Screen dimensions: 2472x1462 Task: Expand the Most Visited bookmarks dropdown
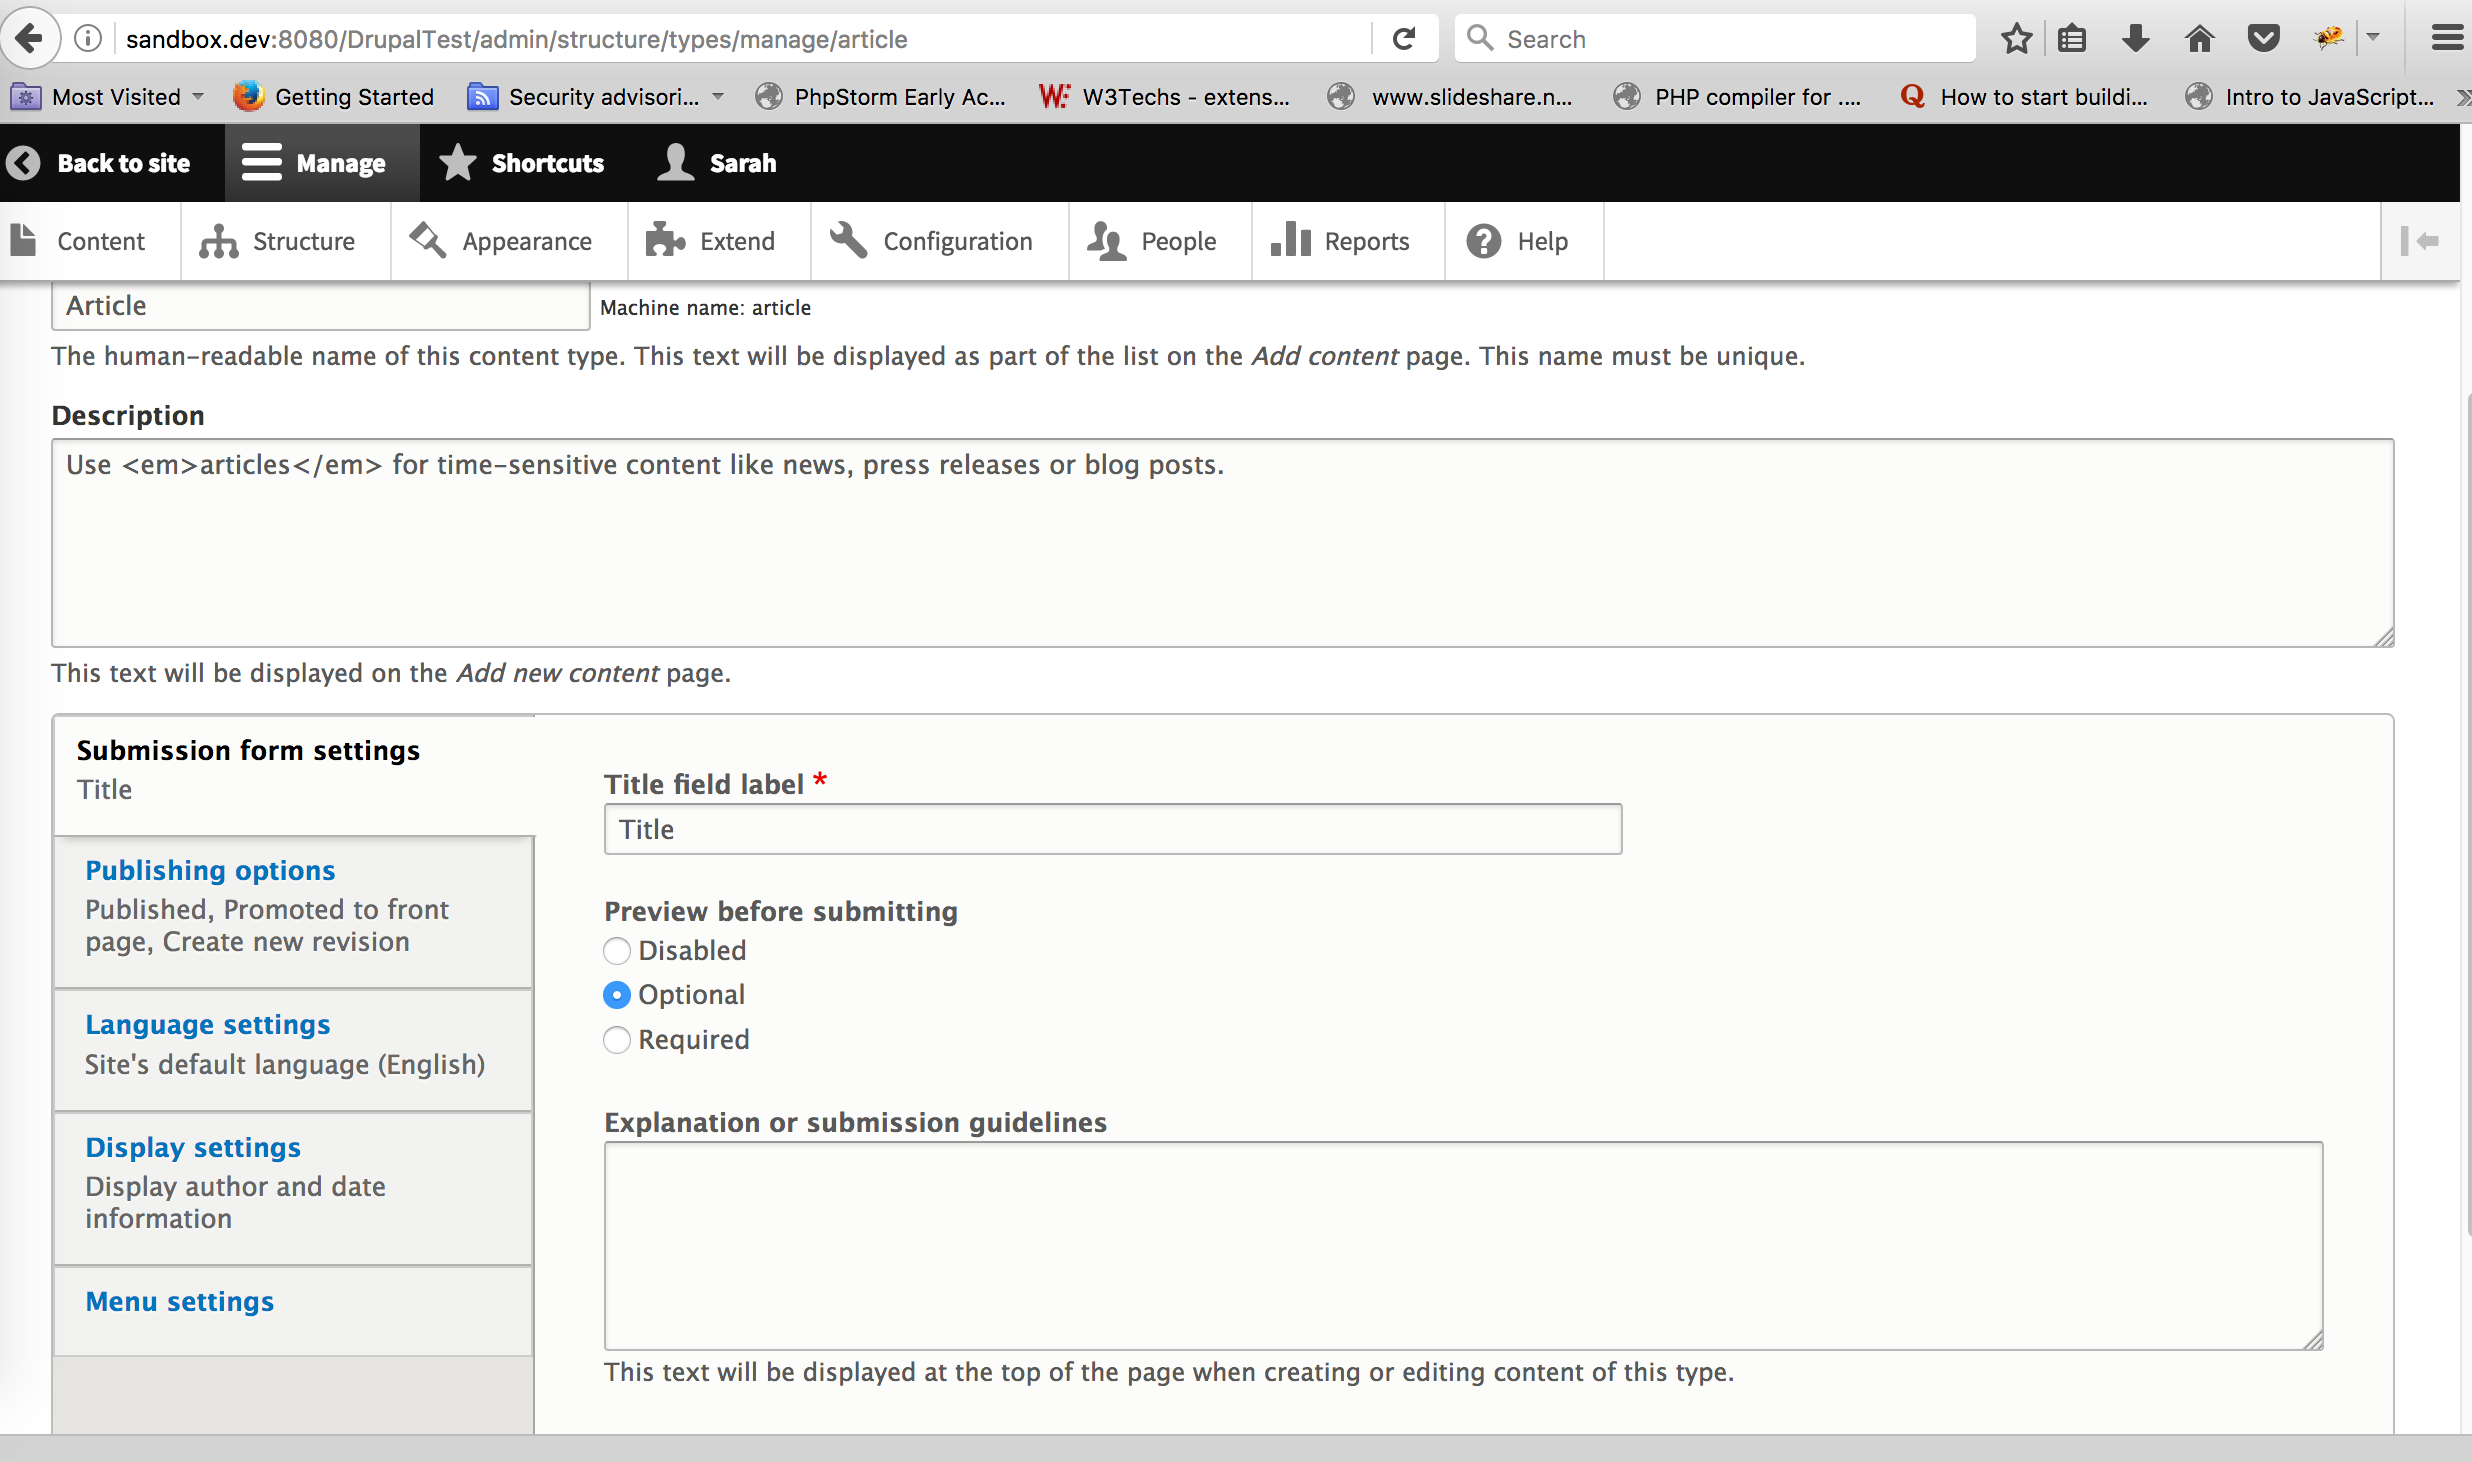click(x=198, y=96)
